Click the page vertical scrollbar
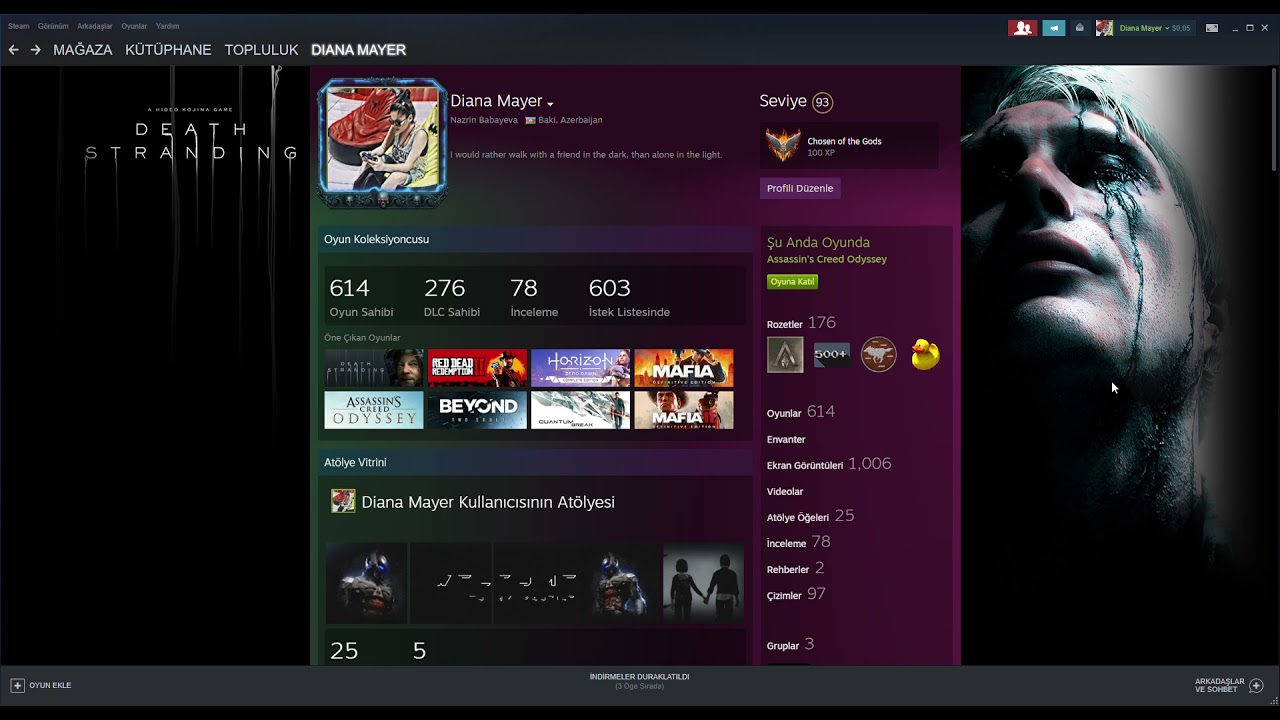Image resolution: width=1280 pixels, height=720 pixels. [x=1273, y=120]
